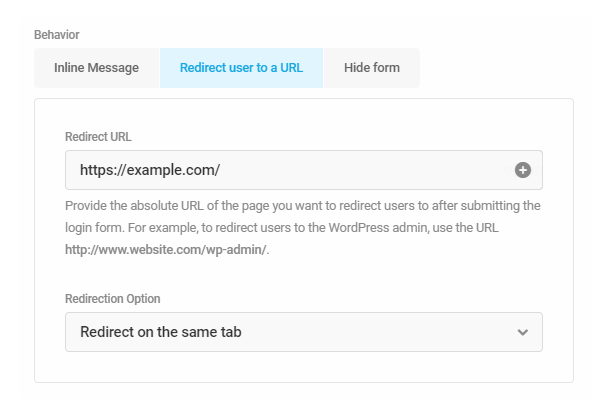Click the Redirect URL field label
Viewport: 610px width, 409px height.
pyautogui.click(x=98, y=137)
